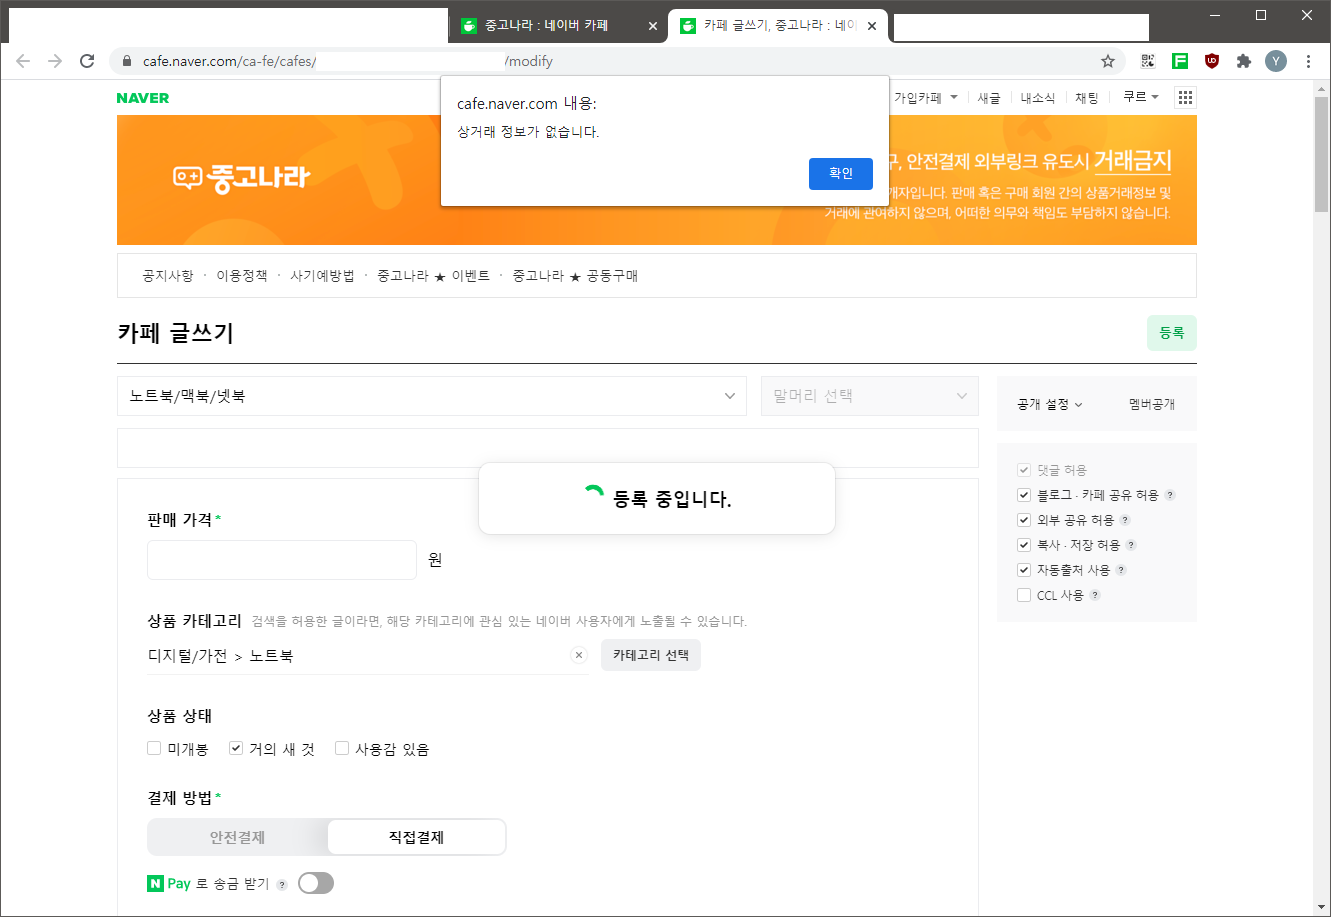Open the Chrome three-dot menu

point(1308,61)
